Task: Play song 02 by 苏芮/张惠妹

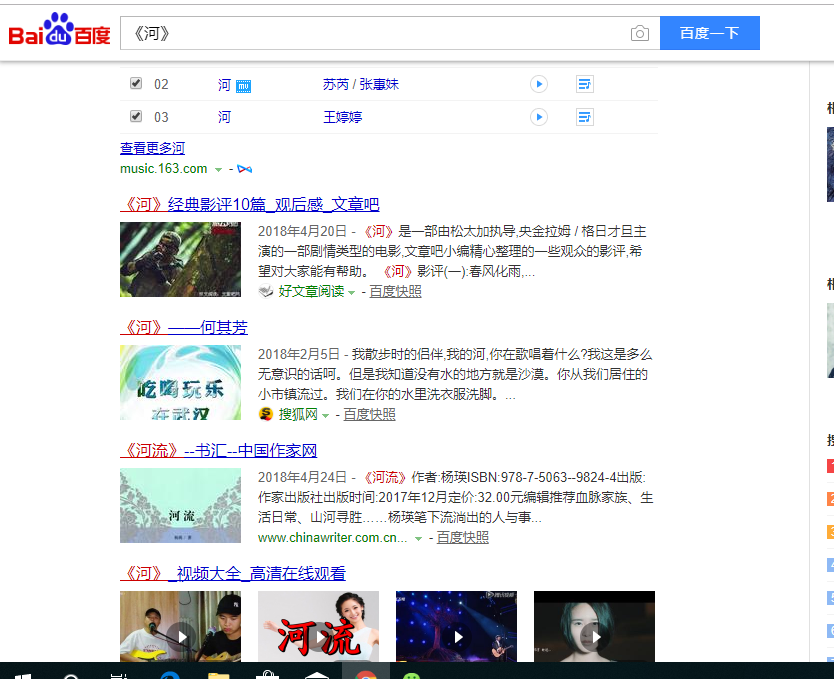Action: click(x=539, y=84)
